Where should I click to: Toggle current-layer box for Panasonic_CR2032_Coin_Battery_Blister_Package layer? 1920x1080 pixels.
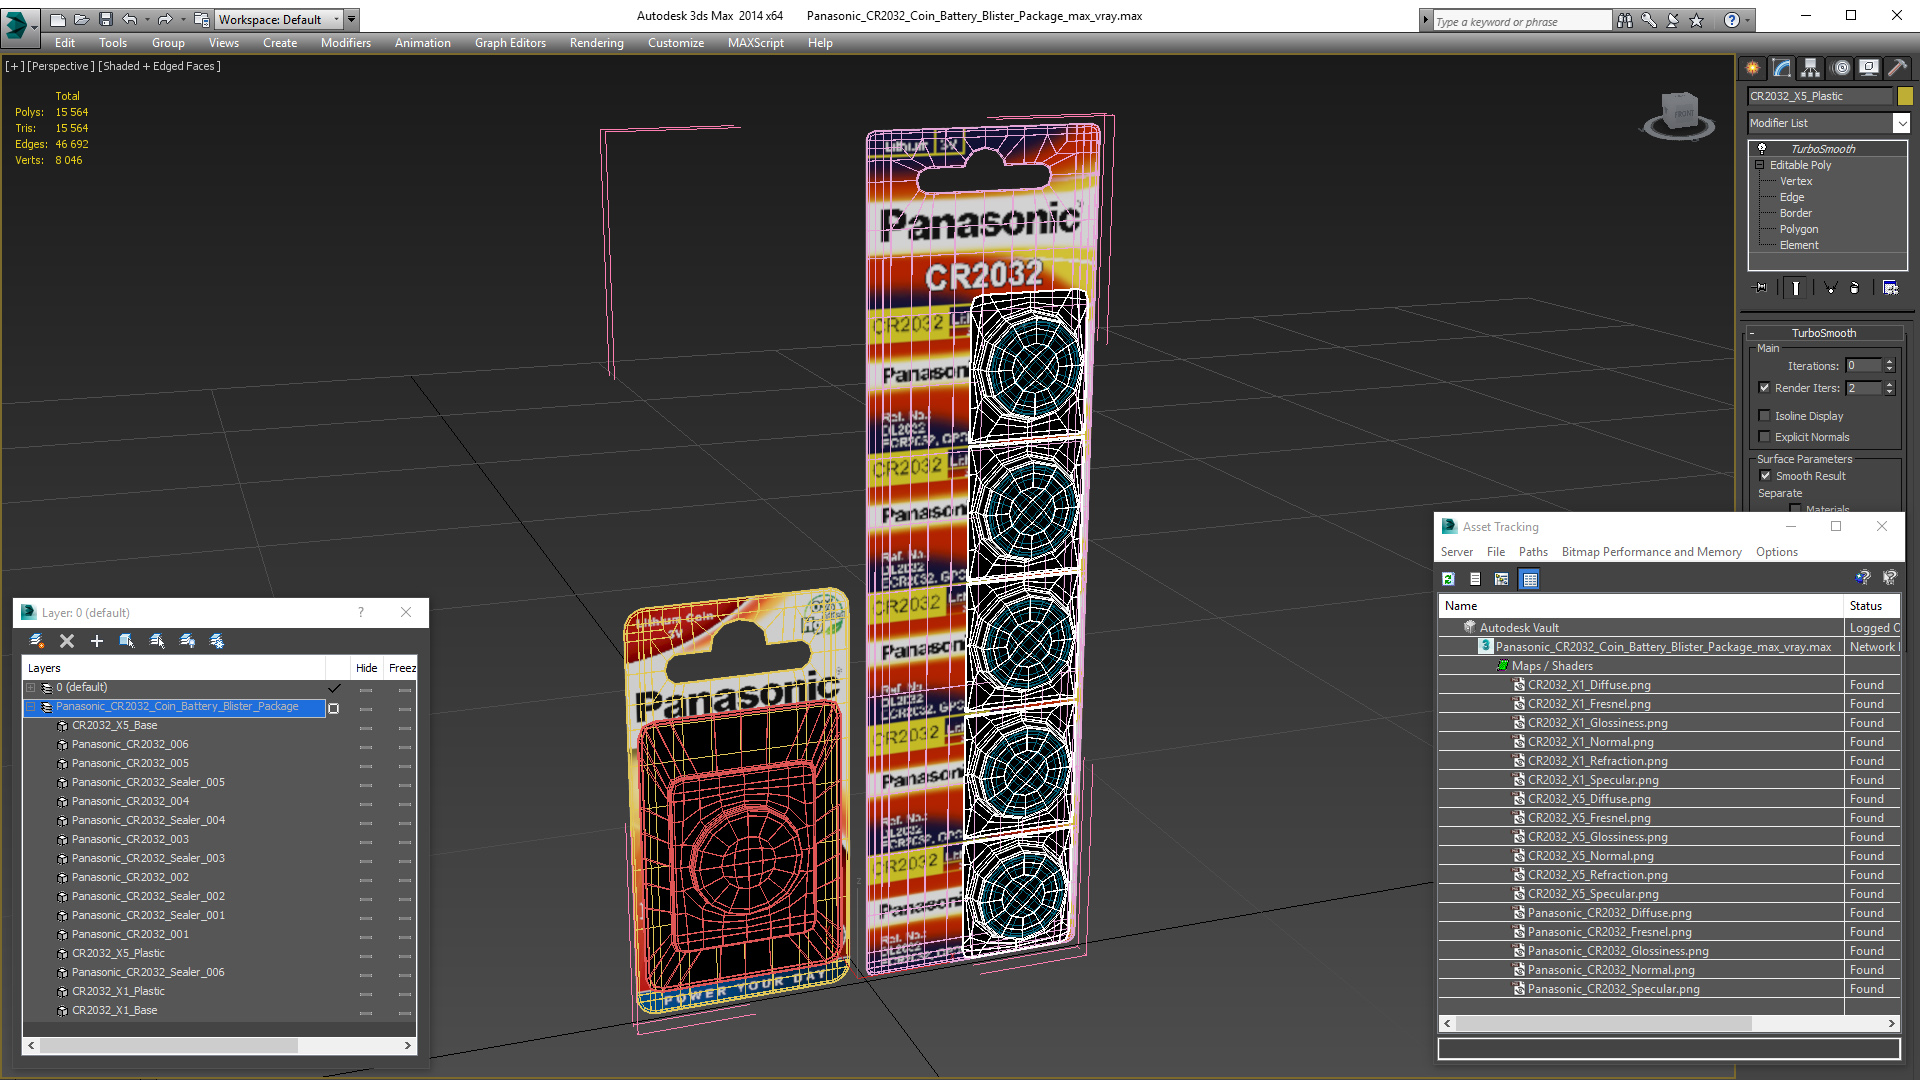[x=334, y=708]
